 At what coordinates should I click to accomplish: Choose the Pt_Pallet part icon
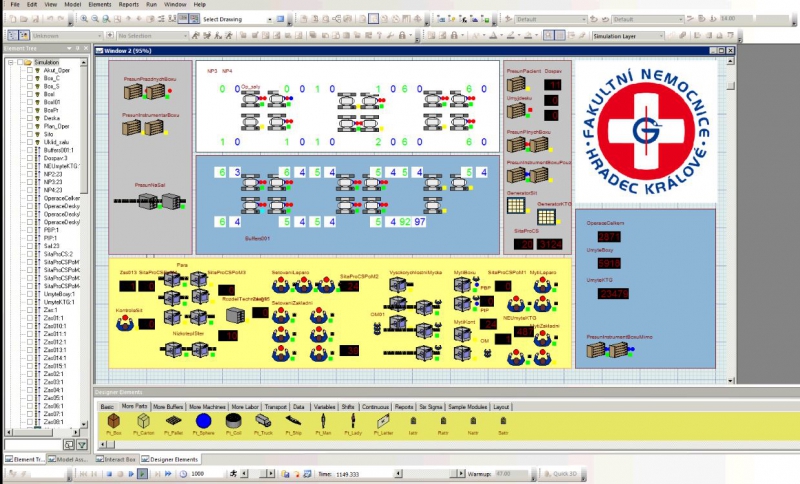click(x=173, y=422)
